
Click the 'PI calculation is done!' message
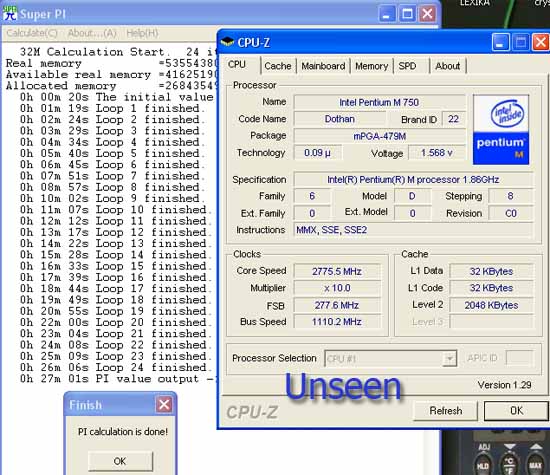click(x=123, y=431)
